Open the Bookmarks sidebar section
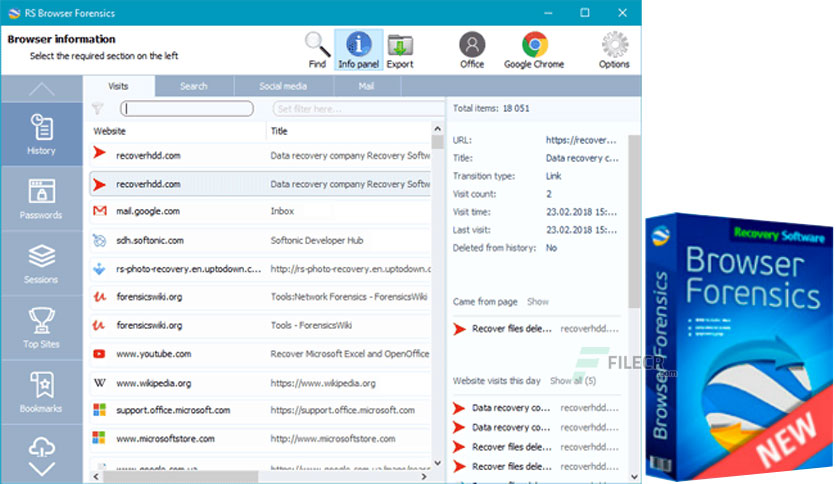 [41, 392]
